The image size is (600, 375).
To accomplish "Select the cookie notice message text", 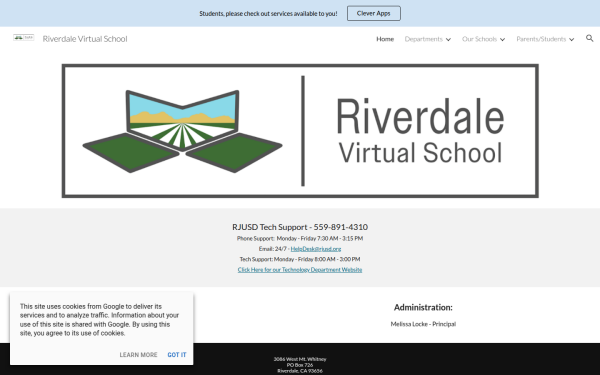I will [x=99, y=320].
